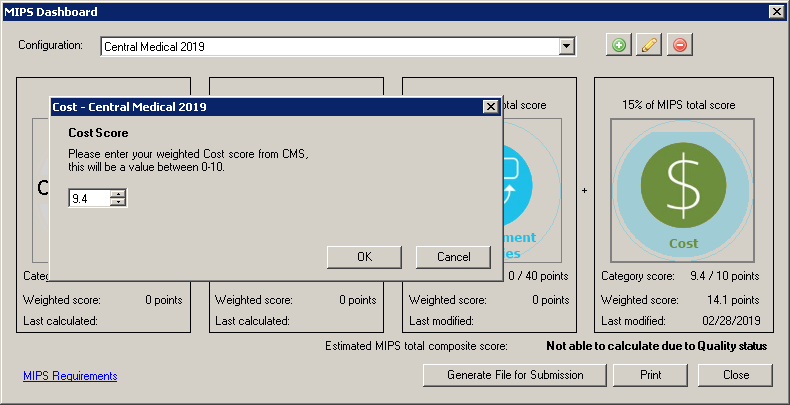Viewport: 790px width, 405px height.
Task: Click the green plus add configuration icon
Action: (x=619, y=45)
